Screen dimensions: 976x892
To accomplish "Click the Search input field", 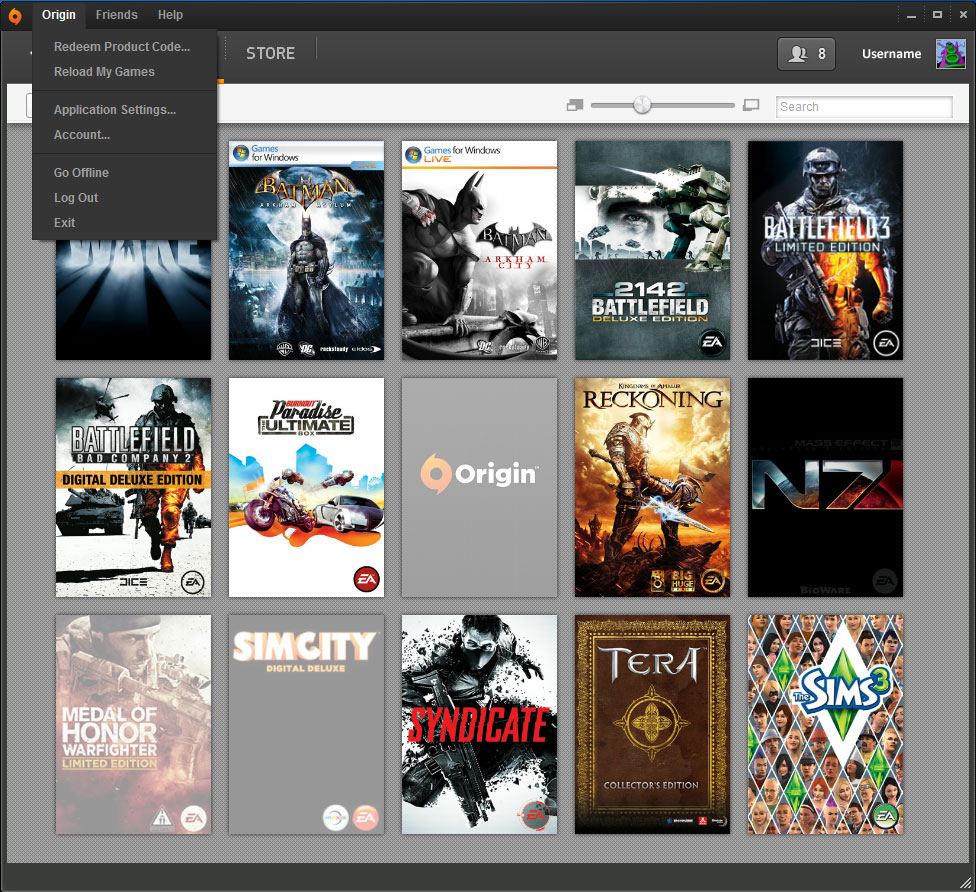I will [864, 106].
